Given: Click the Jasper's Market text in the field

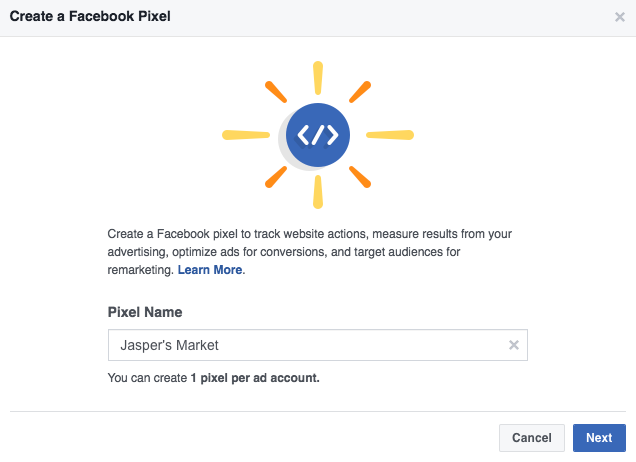Looking at the screenshot, I should point(169,345).
